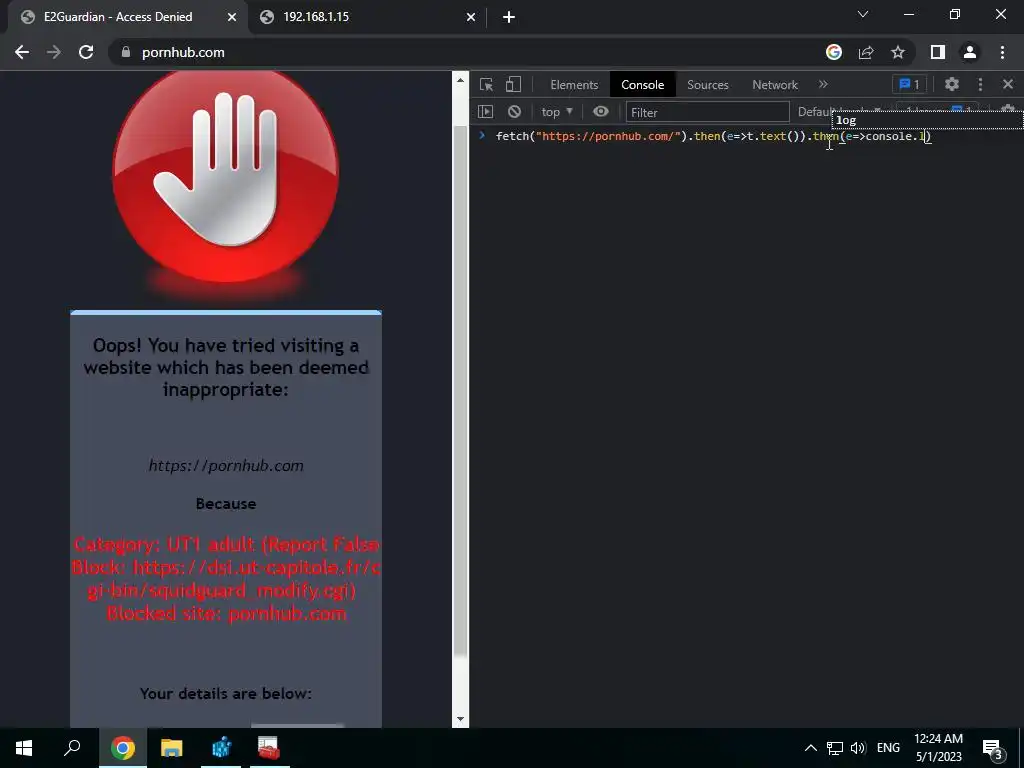
Task: Click the red stop hand image
Action: (x=226, y=175)
